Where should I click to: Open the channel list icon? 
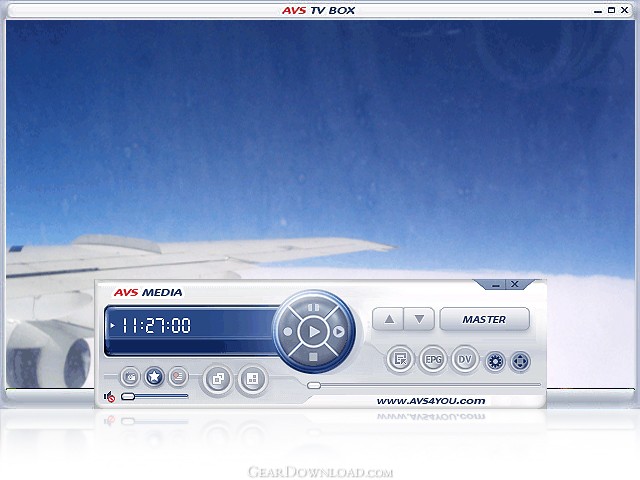[x=400, y=360]
